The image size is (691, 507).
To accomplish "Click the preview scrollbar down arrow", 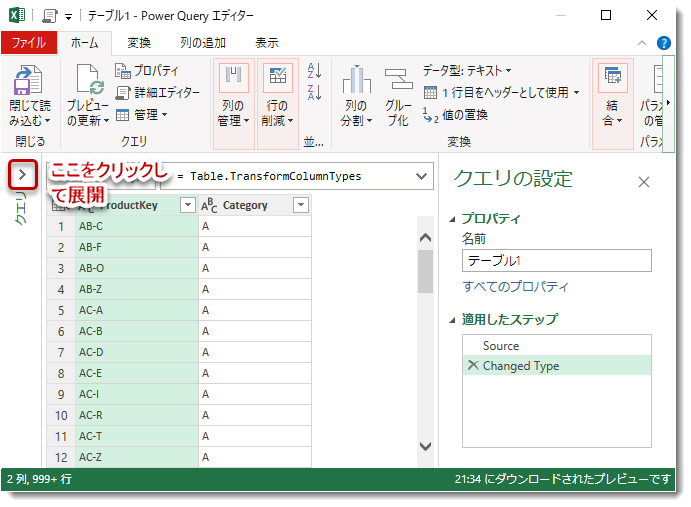I will click(x=425, y=446).
